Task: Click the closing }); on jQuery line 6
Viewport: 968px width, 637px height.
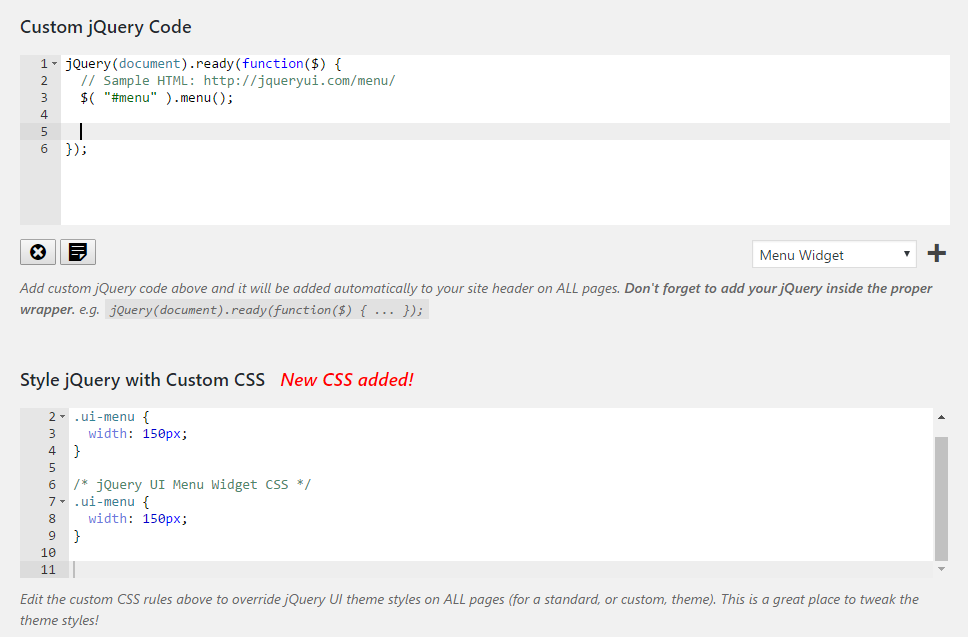Action: tap(76, 149)
